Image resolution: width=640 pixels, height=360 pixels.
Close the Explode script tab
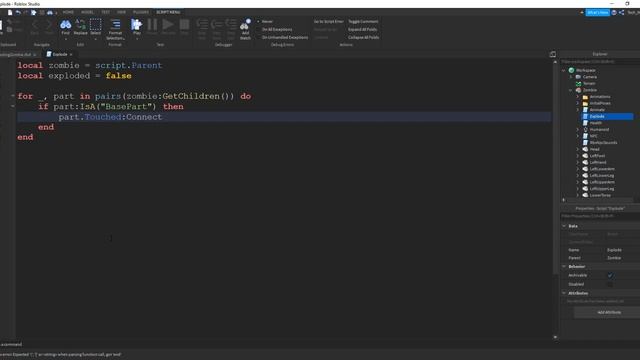click(71, 54)
